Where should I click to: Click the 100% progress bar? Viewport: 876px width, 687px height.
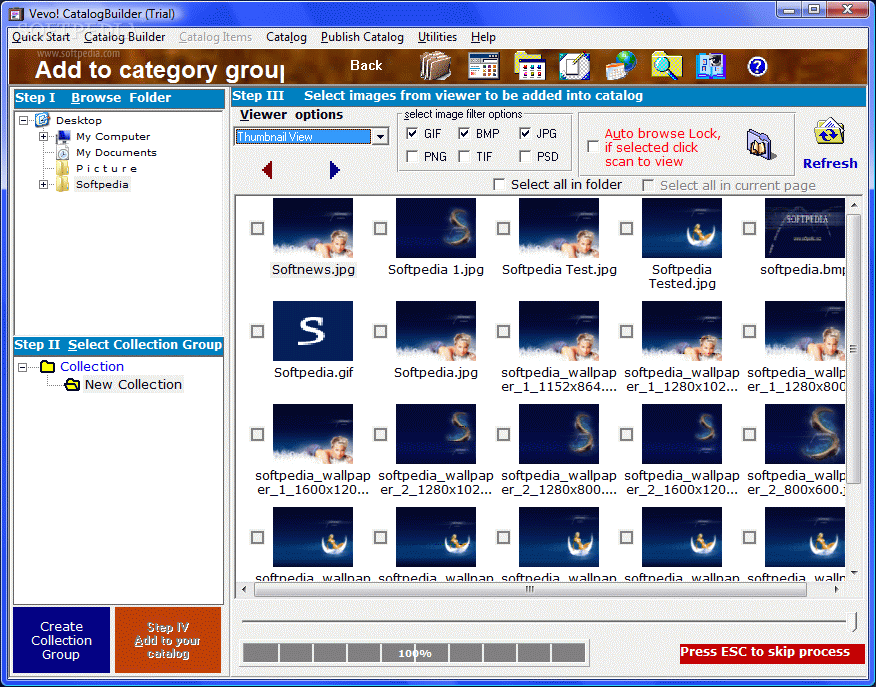415,653
